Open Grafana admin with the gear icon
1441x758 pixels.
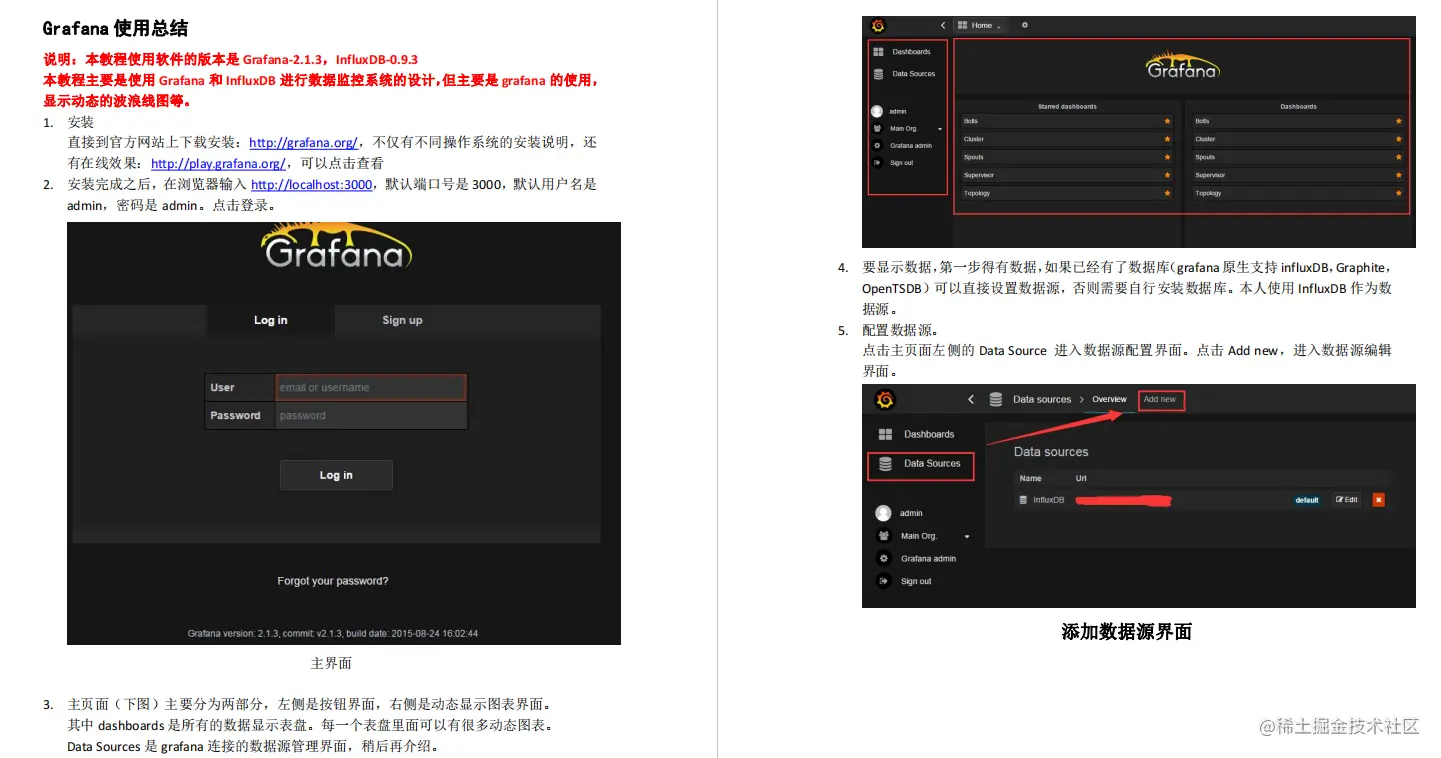point(878,145)
